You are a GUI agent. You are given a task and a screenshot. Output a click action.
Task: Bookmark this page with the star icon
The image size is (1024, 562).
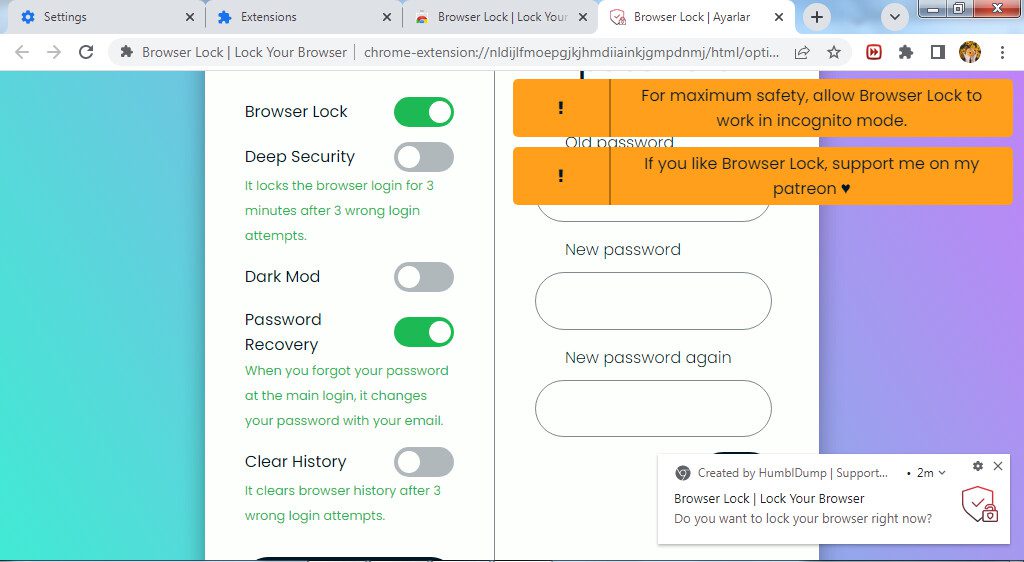(834, 52)
